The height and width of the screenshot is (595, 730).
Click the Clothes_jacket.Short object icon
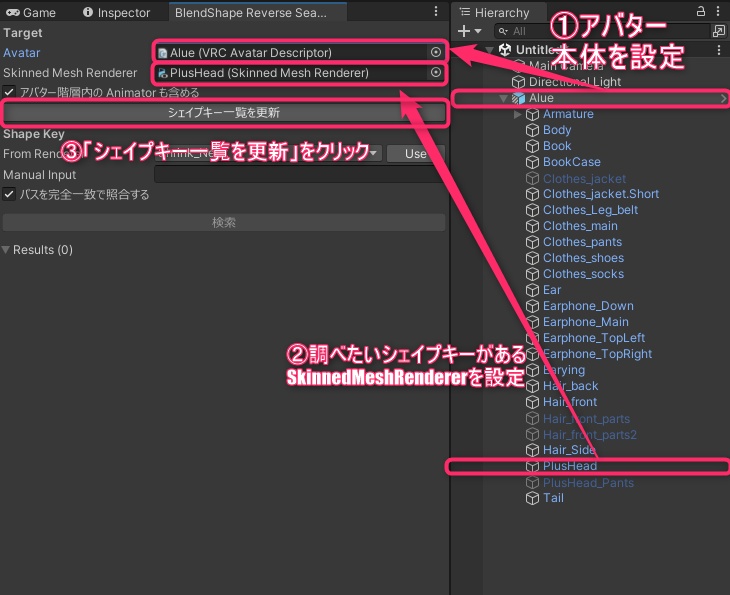click(x=532, y=194)
